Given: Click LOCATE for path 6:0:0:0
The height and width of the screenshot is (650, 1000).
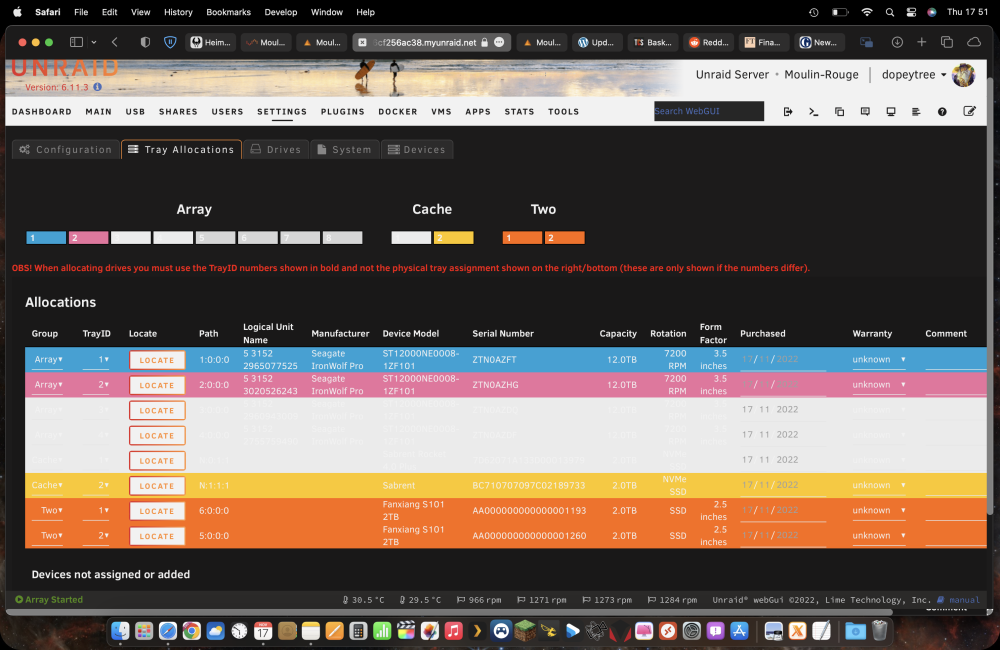Looking at the screenshot, I should point(157,511).
